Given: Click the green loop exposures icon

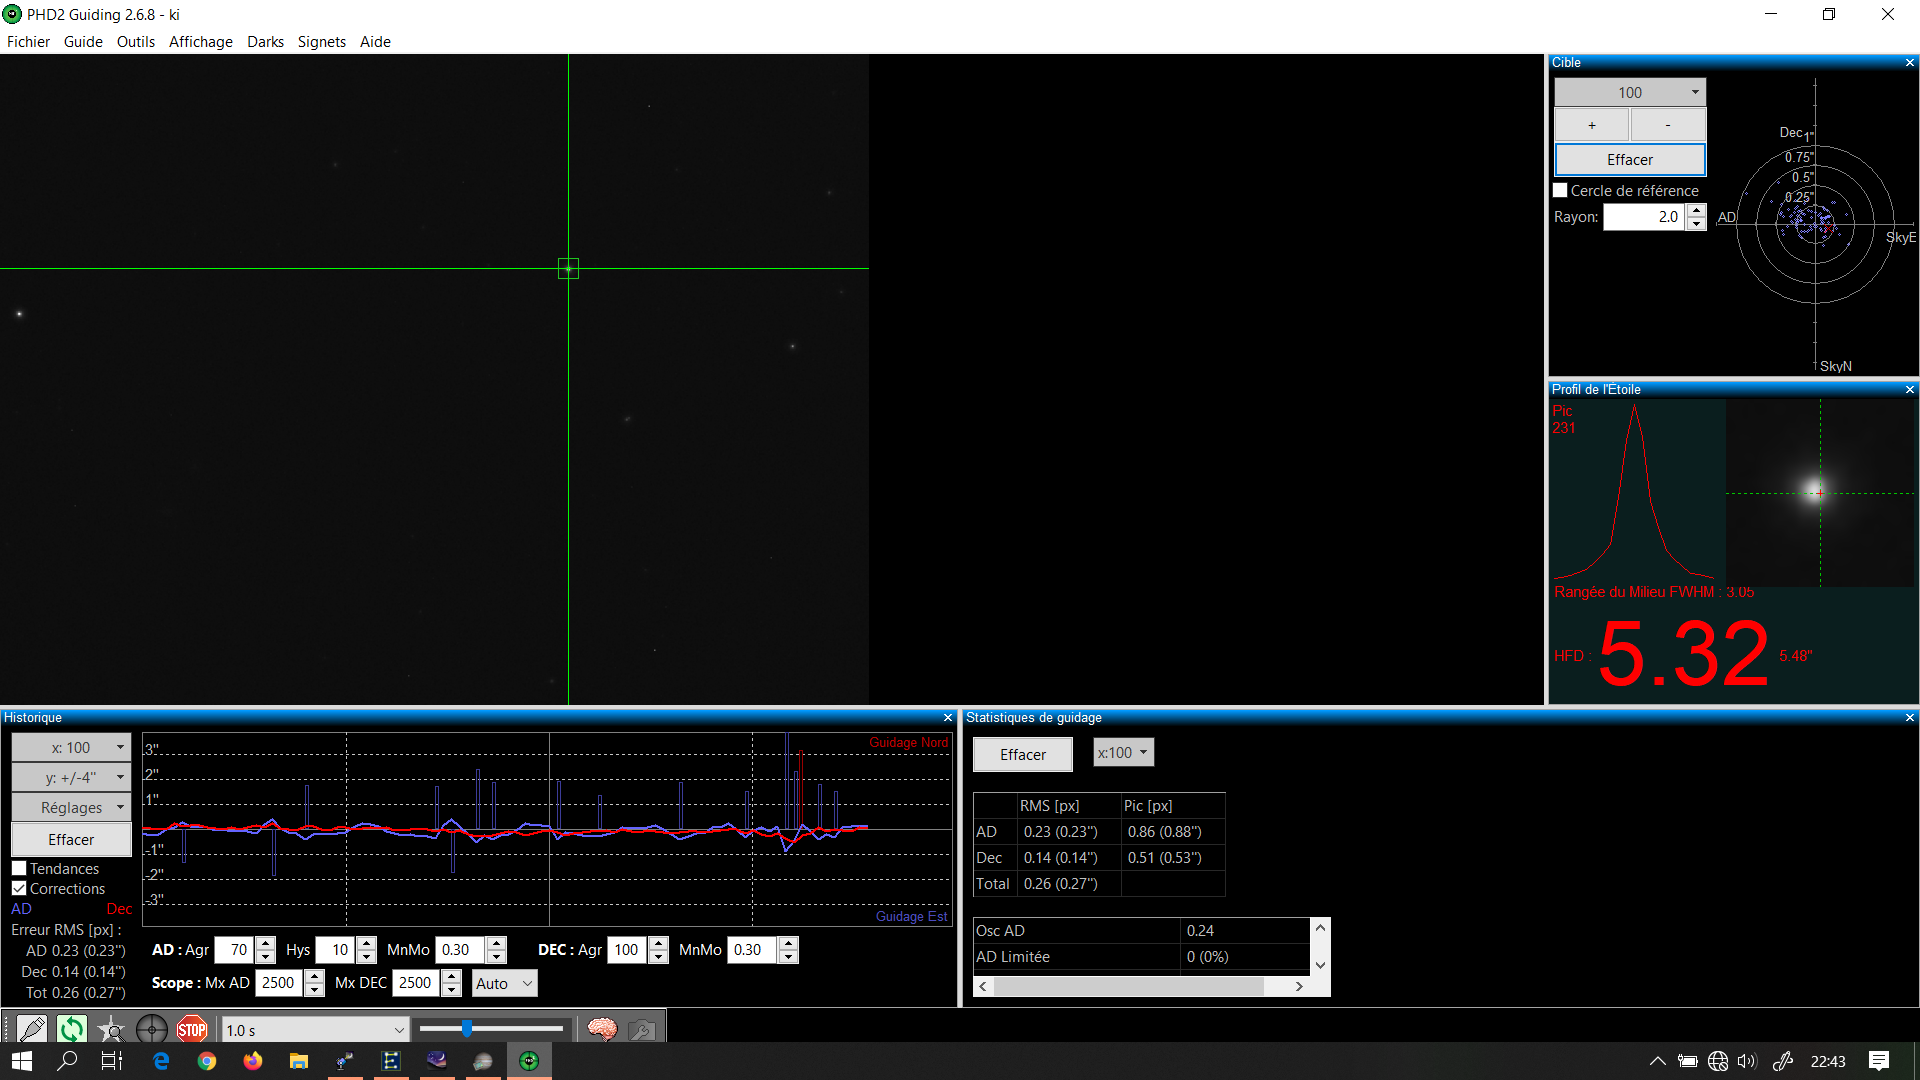Looking at the screenshot, I should (x=71, y=1029).
